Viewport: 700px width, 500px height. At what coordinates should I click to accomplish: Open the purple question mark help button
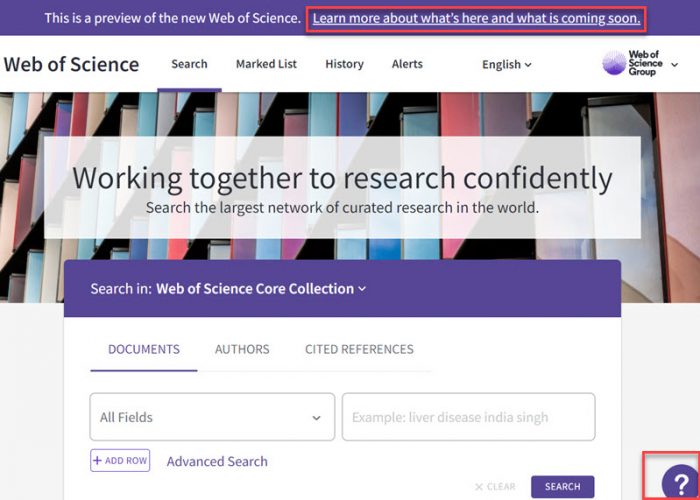(x=680, y=482)
